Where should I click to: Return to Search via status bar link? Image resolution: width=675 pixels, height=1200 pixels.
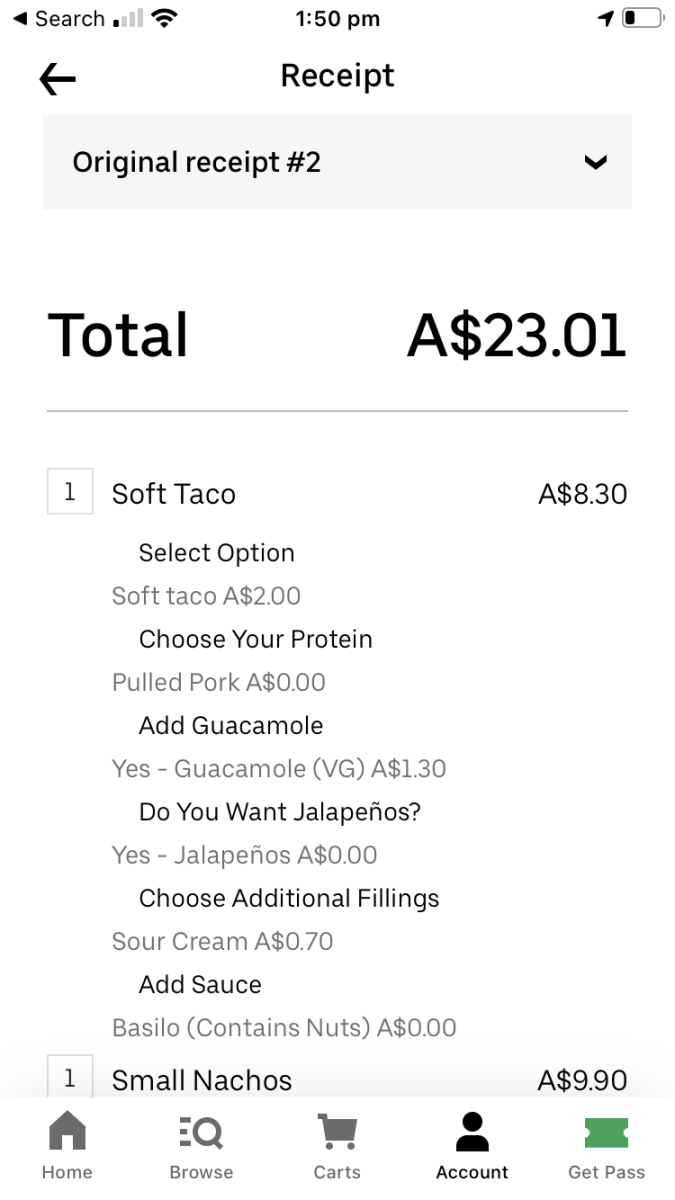point(58,19)
